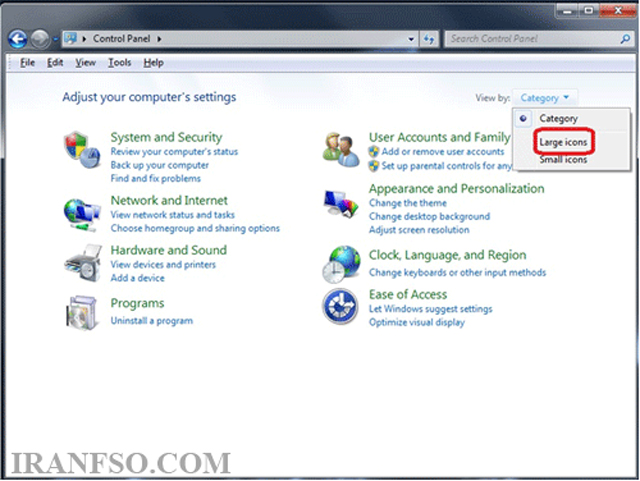
Task: Open the Ease of Access icon
Action: click(340, 306)
